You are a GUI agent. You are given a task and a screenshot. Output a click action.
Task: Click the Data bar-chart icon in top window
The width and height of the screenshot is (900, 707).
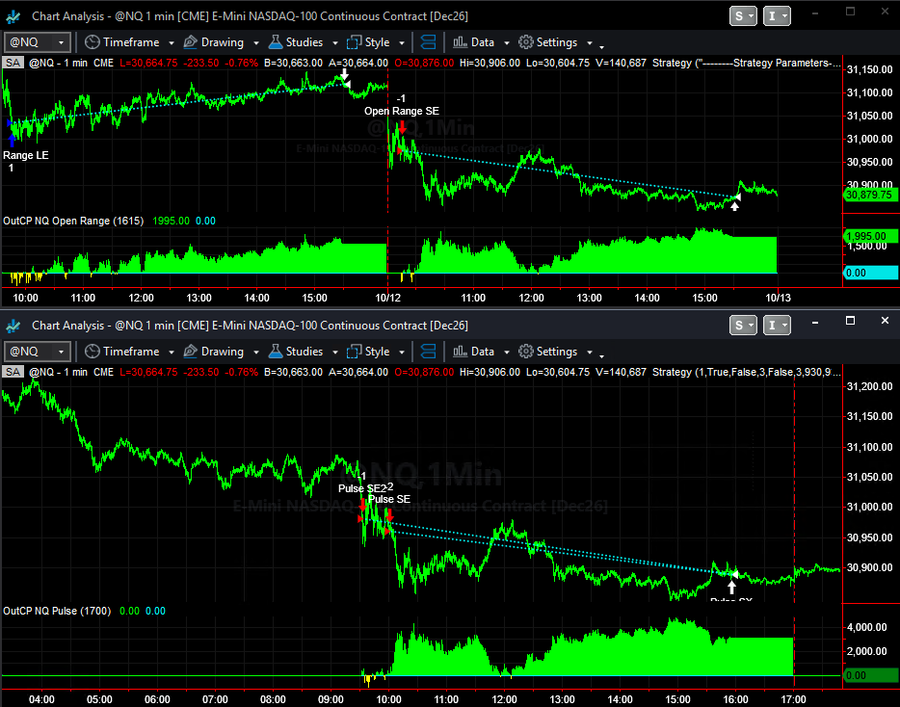[460, 42]
